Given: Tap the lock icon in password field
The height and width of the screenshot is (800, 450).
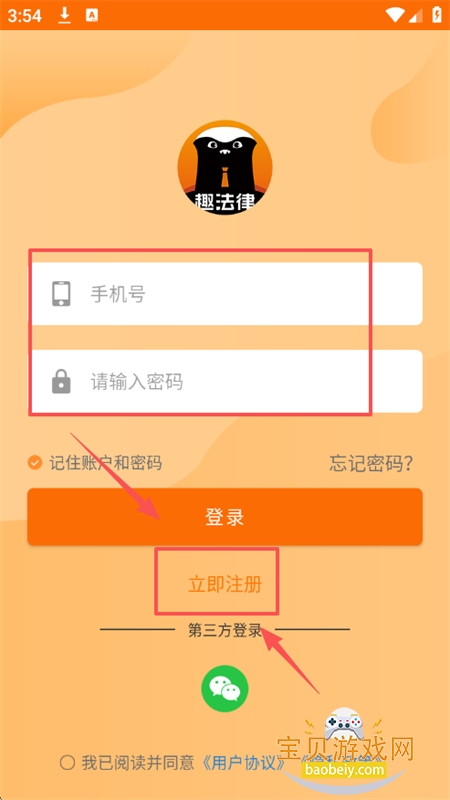Looking at the screenshot, I should click(x=61, y=381).
